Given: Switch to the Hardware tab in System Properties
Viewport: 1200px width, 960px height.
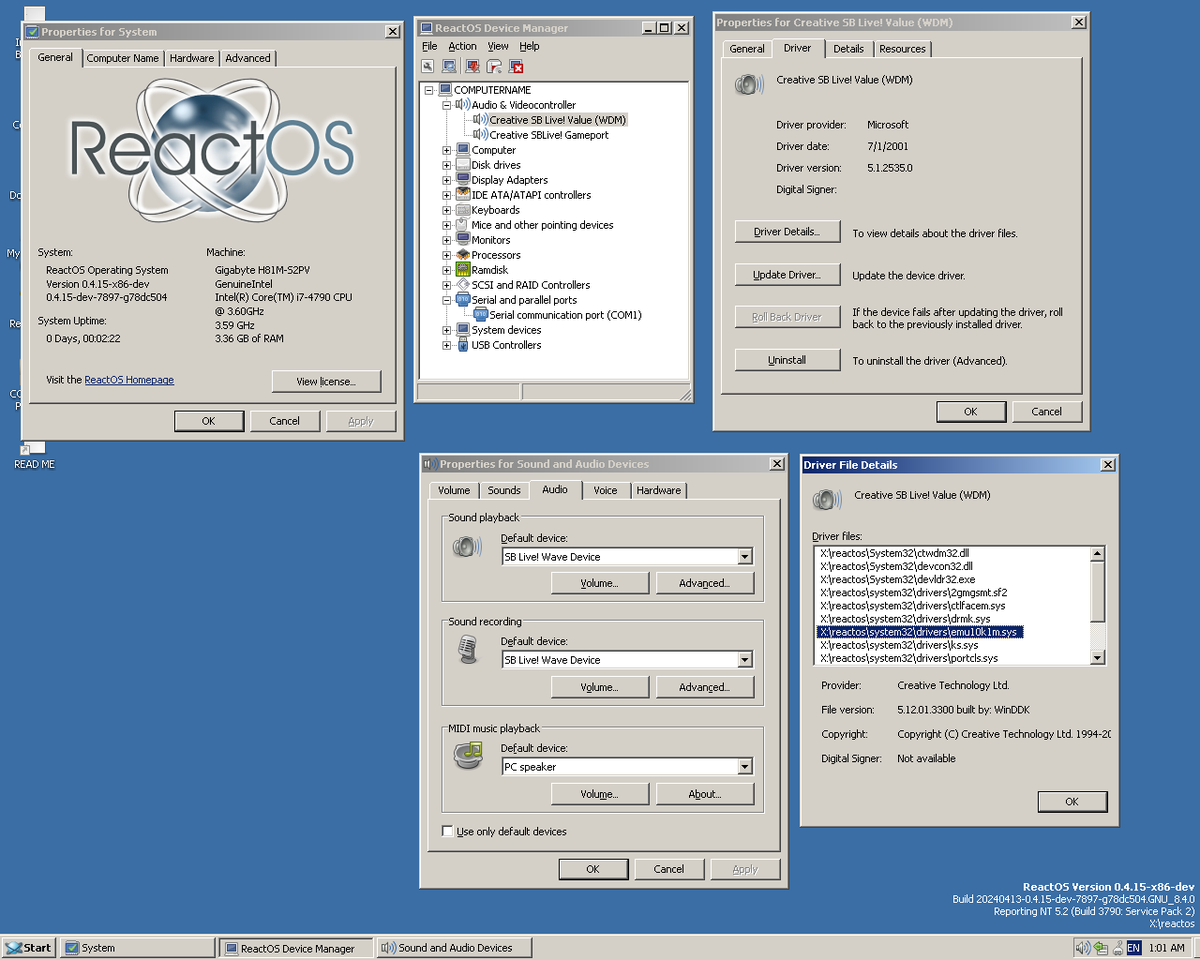Looking at the screenshot, I should (x=192, y=58).
